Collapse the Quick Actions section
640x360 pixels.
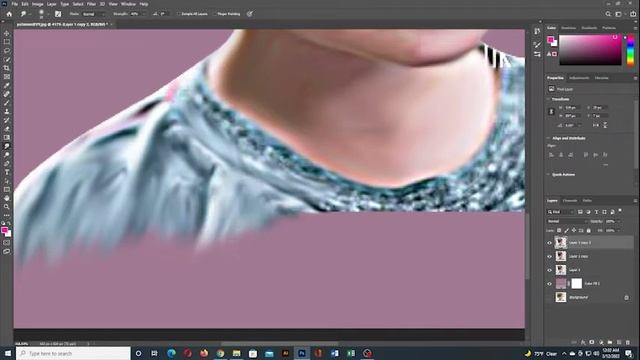(548, 175)
